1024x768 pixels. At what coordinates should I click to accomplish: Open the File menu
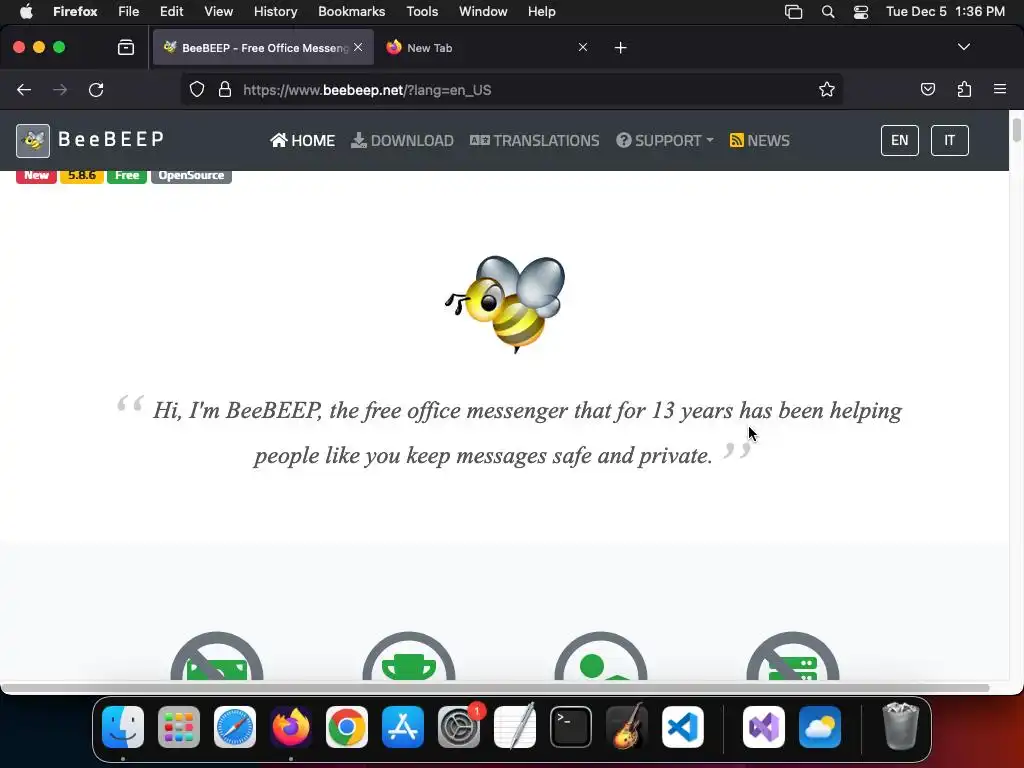[x=128, y=11]
